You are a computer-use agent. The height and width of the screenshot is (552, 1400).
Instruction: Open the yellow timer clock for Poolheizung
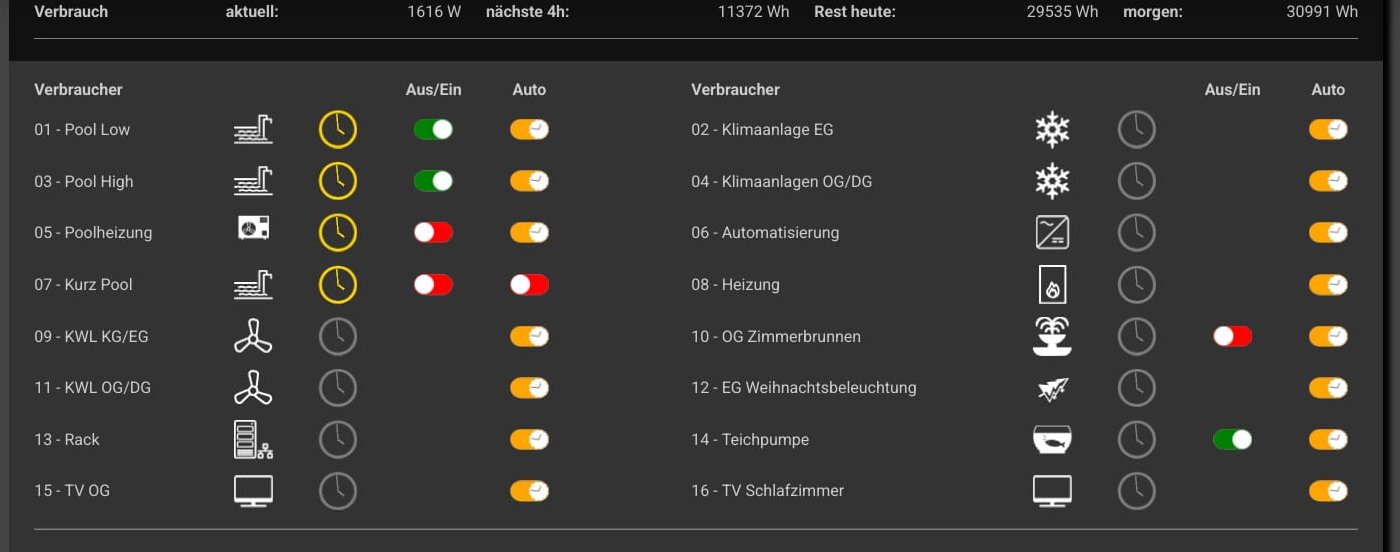click(338, 233)
